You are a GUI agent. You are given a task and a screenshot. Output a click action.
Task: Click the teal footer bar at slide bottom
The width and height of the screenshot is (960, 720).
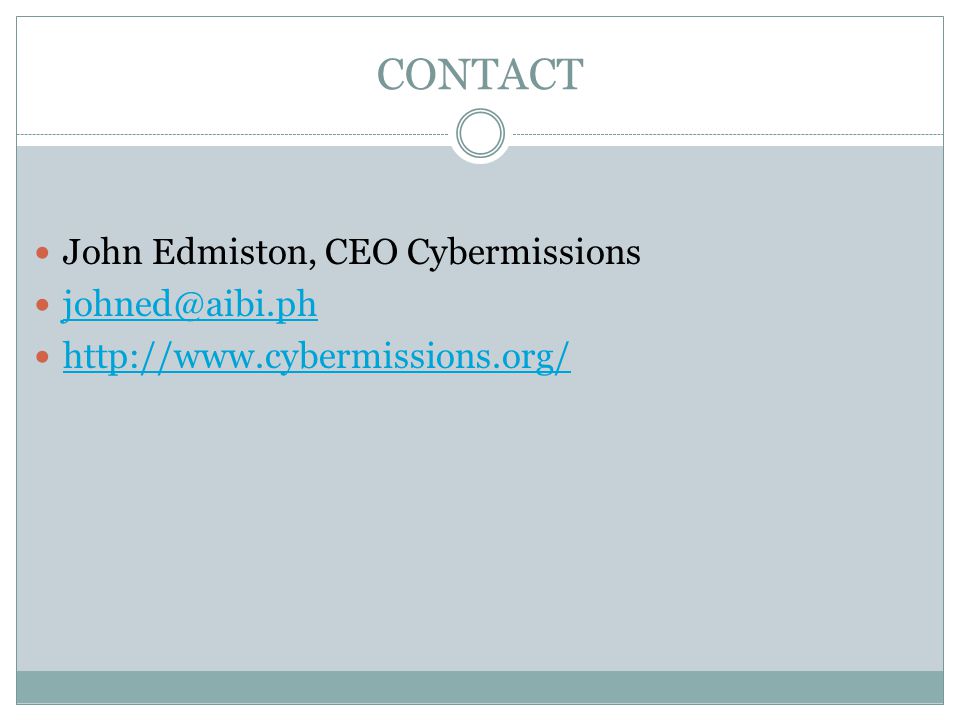click(480, 687)
